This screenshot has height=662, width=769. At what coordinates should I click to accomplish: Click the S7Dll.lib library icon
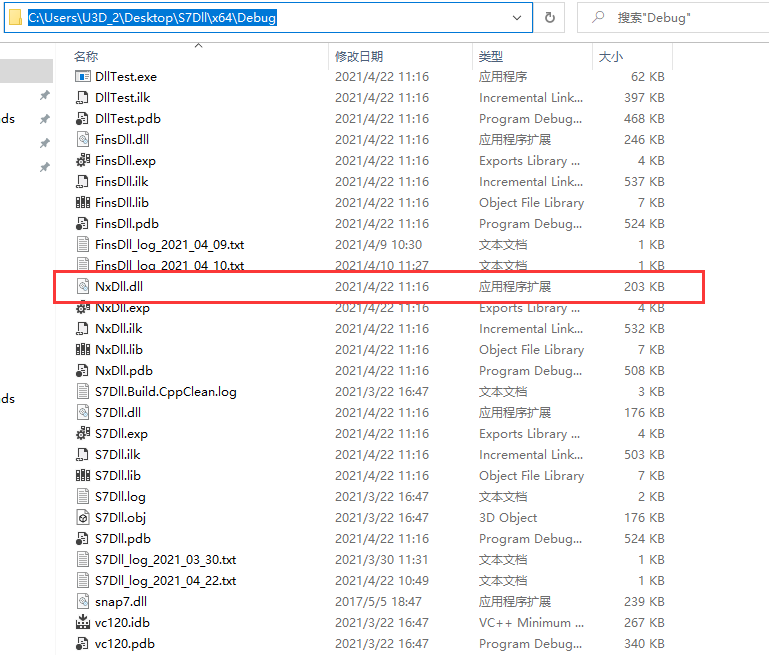[83, 476]
